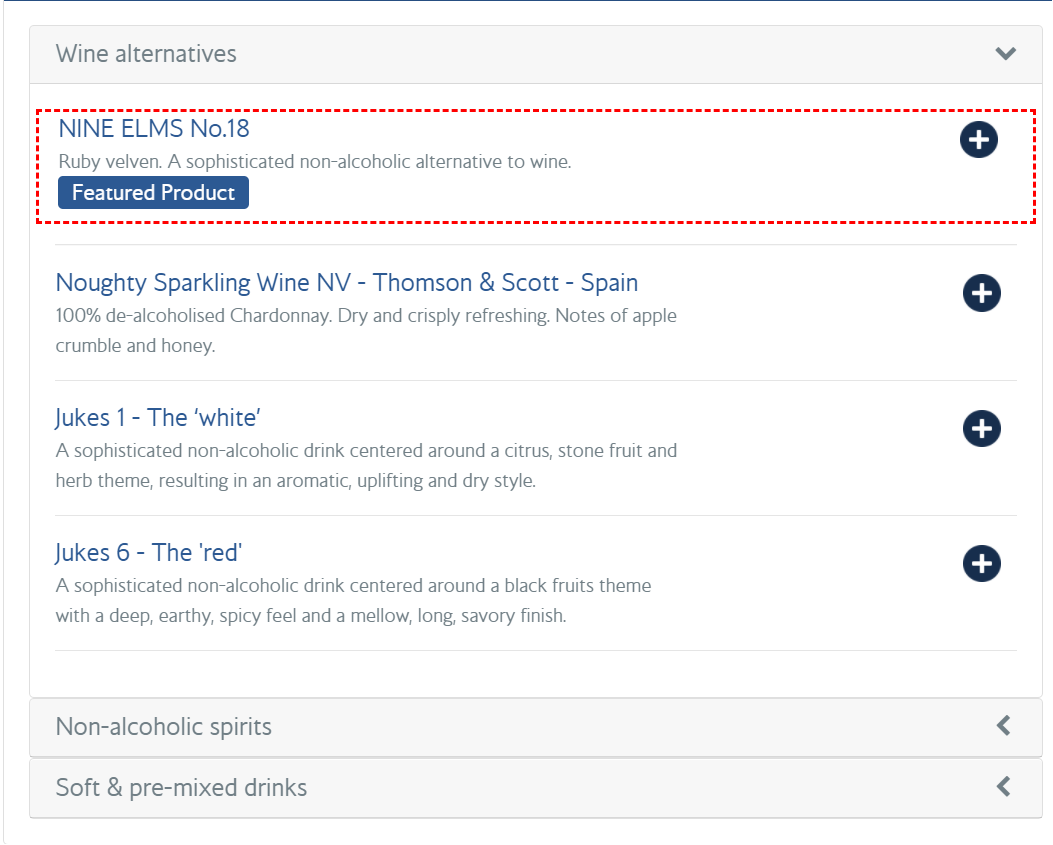
Task: Expand Soft & pre-mixed drinks chevron
Action: click(1004, 786)
